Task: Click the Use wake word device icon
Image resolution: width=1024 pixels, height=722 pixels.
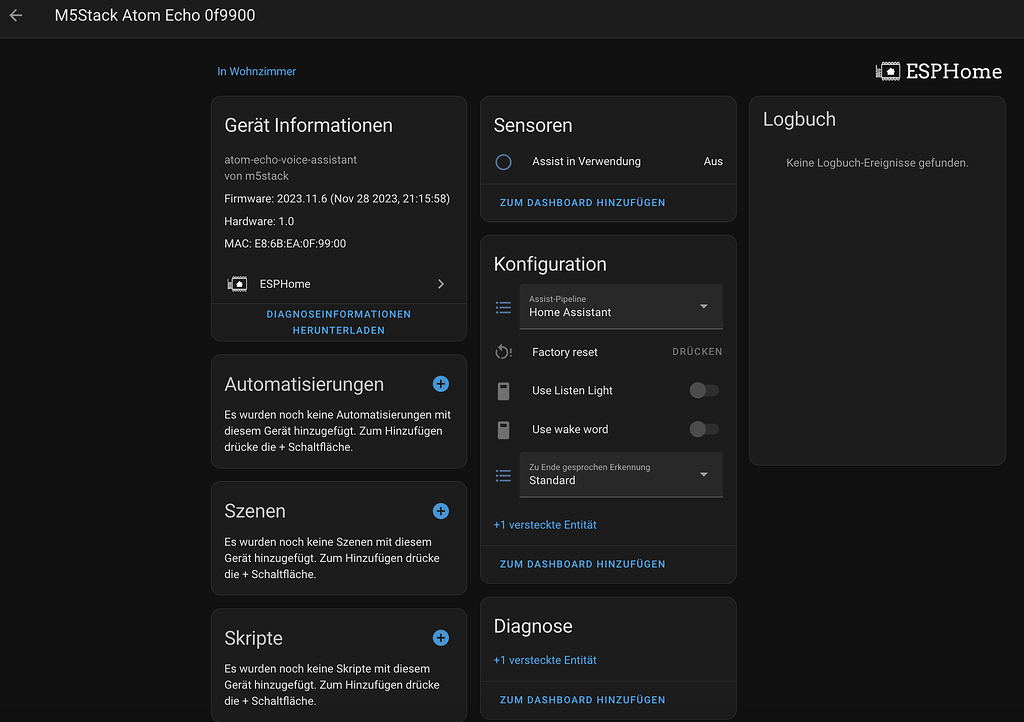Action: [504, 430]
